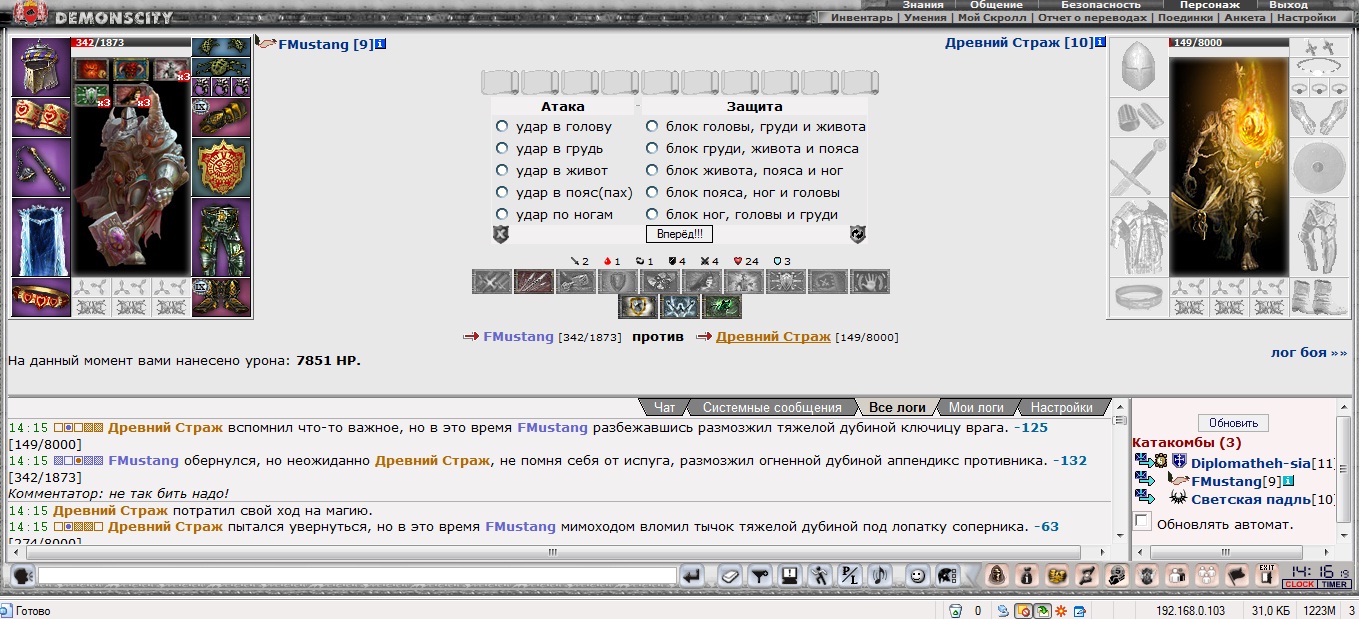Click the helmet item in FMustang equipment
Viewport: 1359px width, 619px height.
40,67
